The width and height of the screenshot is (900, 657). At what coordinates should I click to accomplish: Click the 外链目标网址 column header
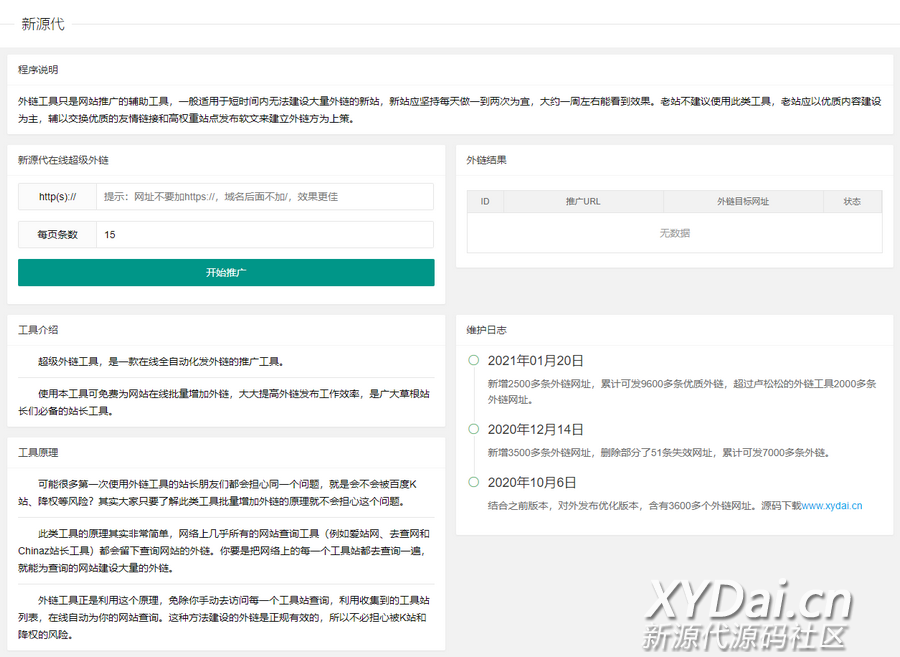click(742, 201)
